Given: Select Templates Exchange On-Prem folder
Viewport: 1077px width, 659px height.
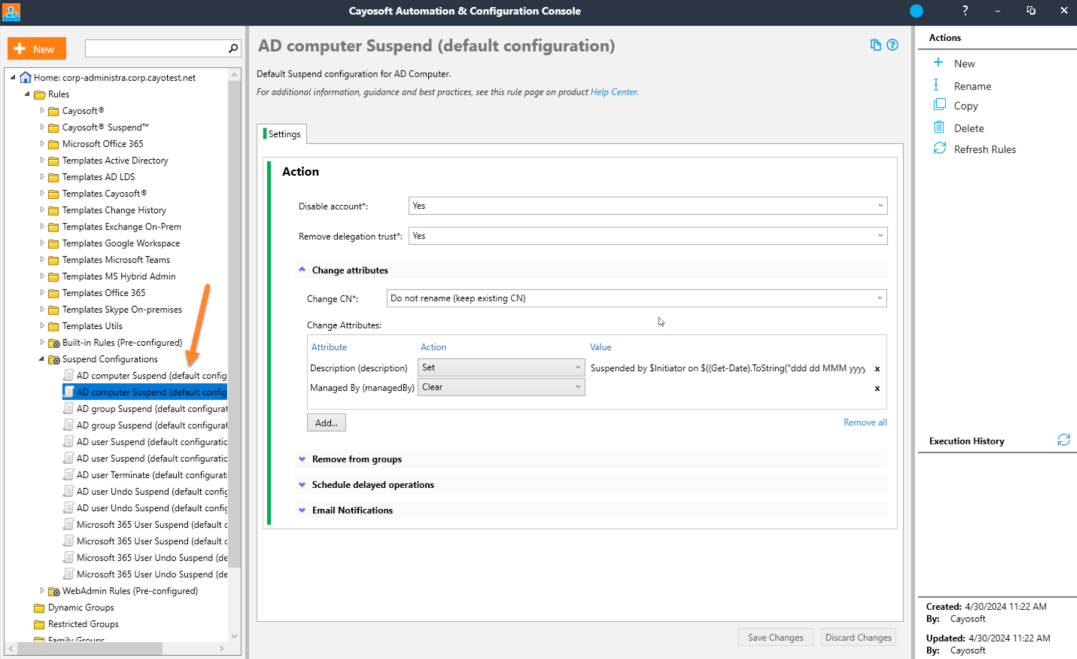Looking at the screenshot, I should 122,227.
